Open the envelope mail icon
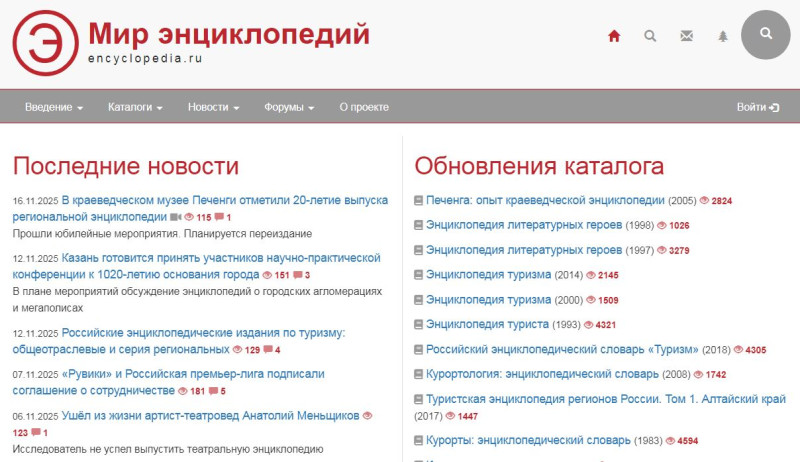Screen dimensions: 800x462 pyautogui.click(x=686, y=36)
